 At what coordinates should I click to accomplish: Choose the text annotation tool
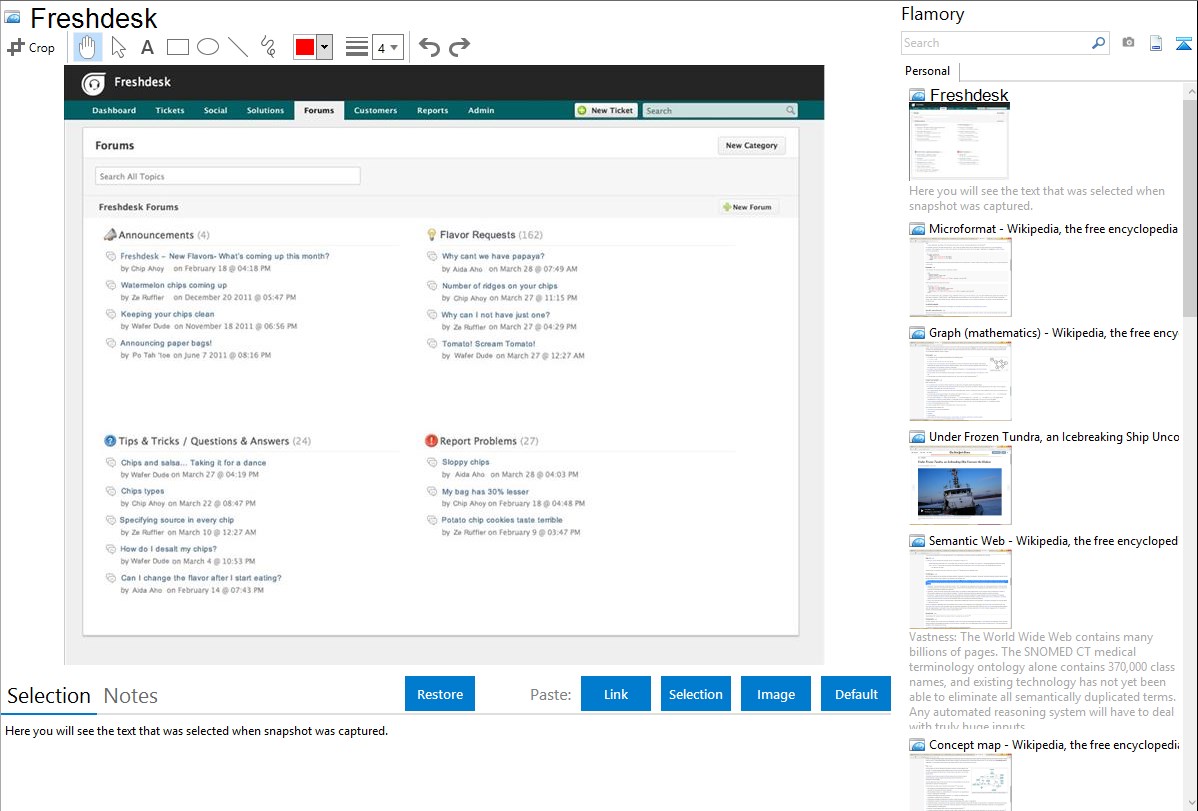point(147,47)
